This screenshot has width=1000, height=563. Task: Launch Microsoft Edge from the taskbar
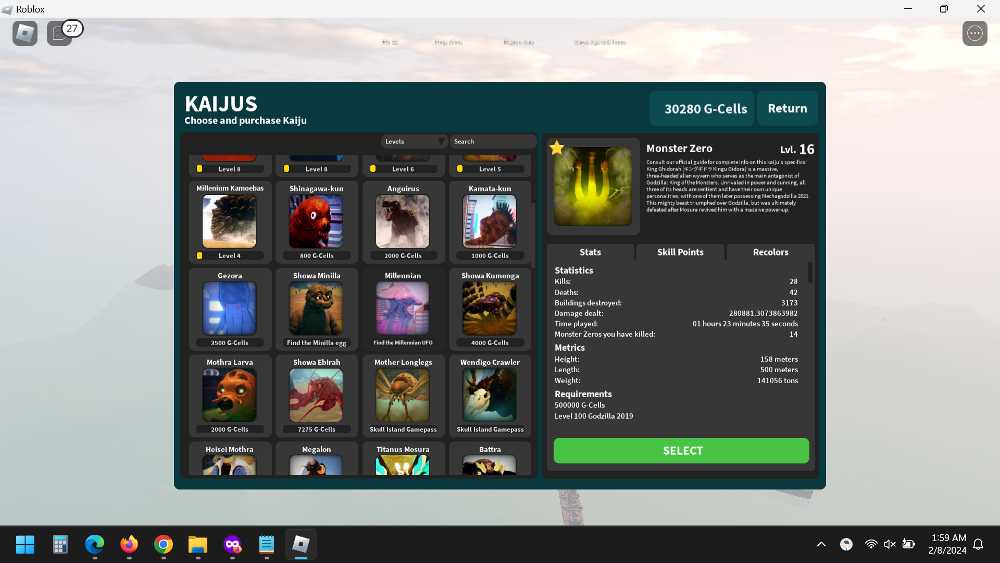point(94,545)
